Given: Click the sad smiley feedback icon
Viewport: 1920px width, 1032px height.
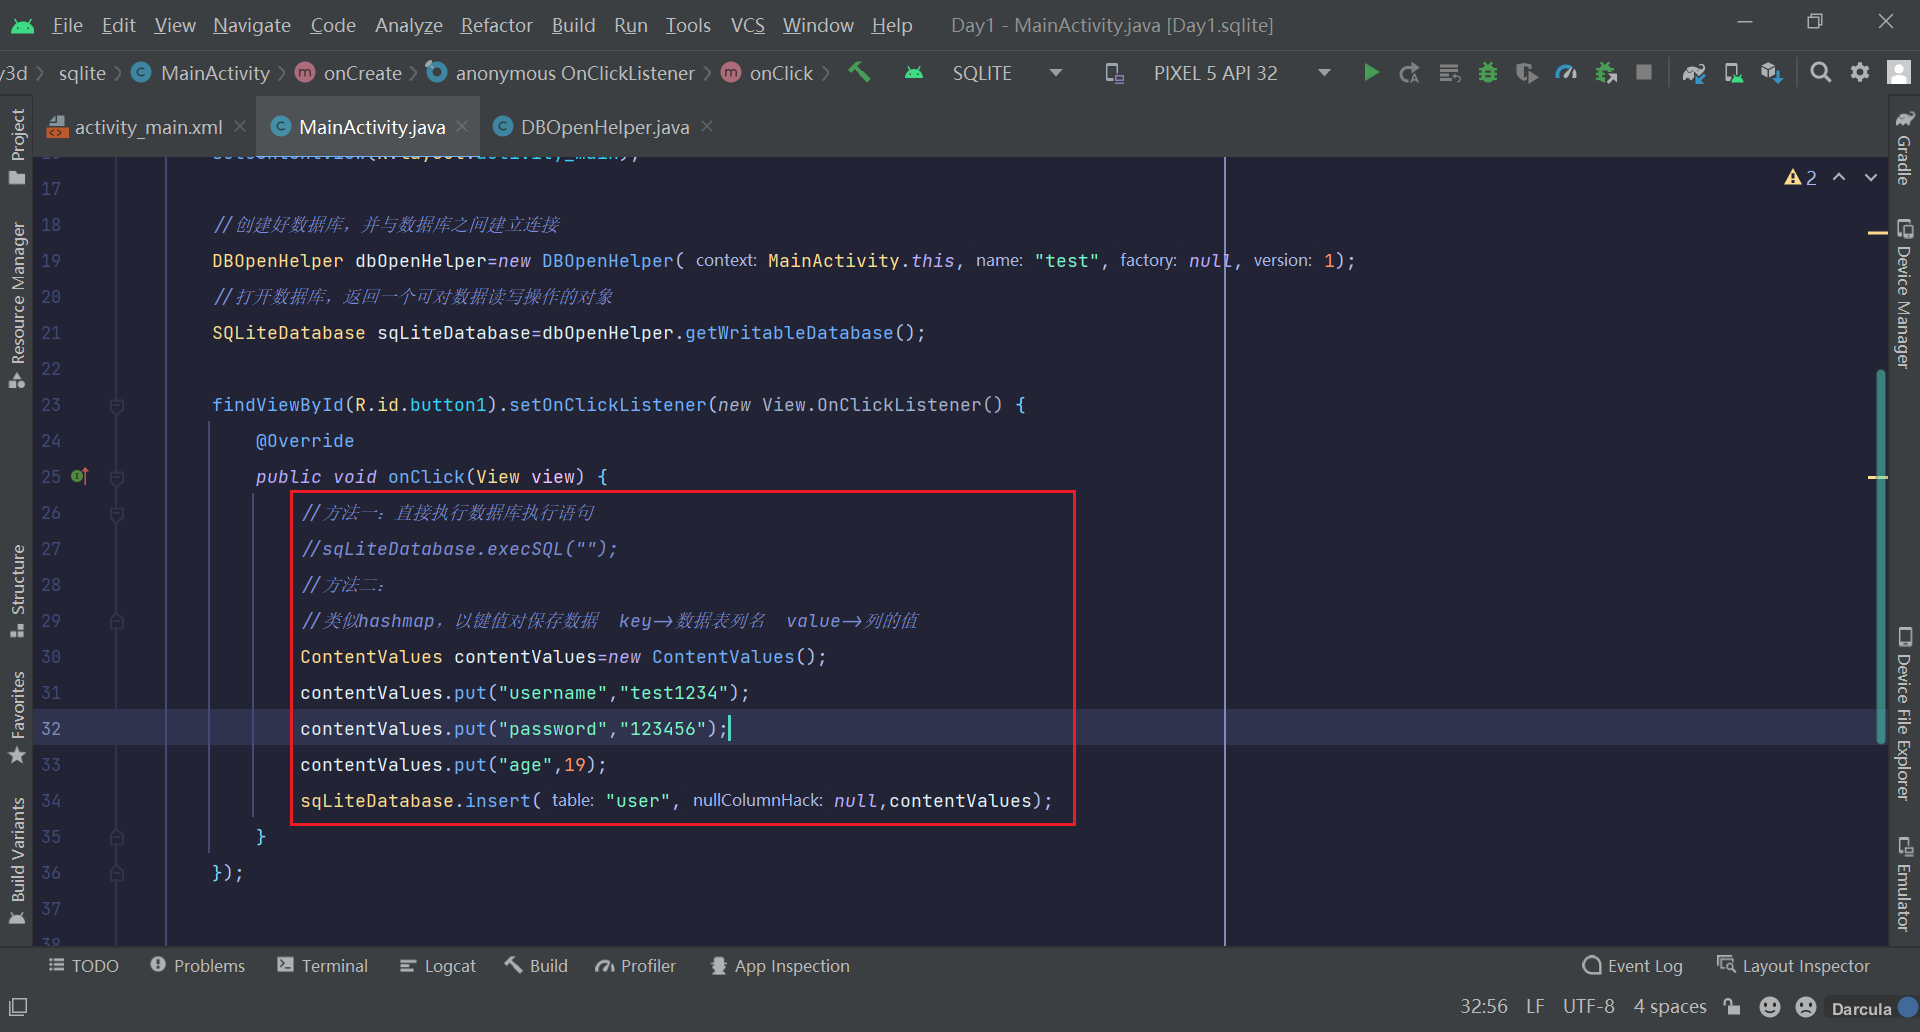Looking at the screenshot, I should coord(1806,1007).
